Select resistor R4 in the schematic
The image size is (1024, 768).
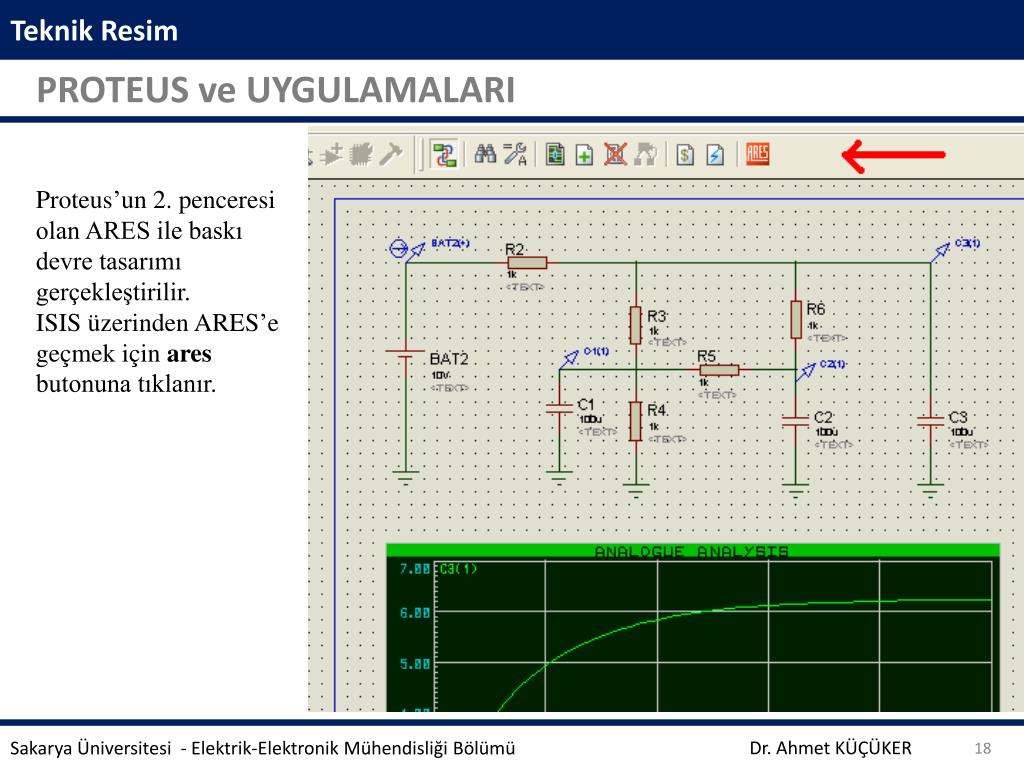click(635, 421)
